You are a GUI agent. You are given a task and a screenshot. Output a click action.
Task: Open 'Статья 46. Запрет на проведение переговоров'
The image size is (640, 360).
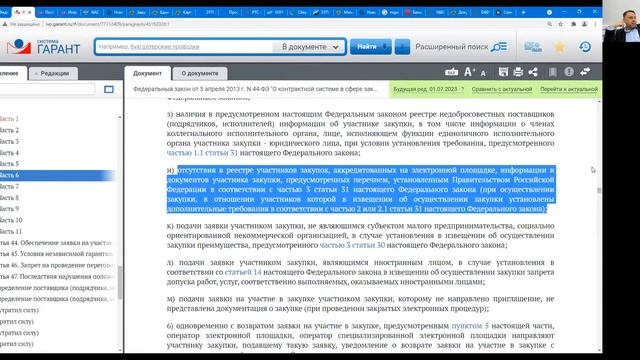point(56,265)
